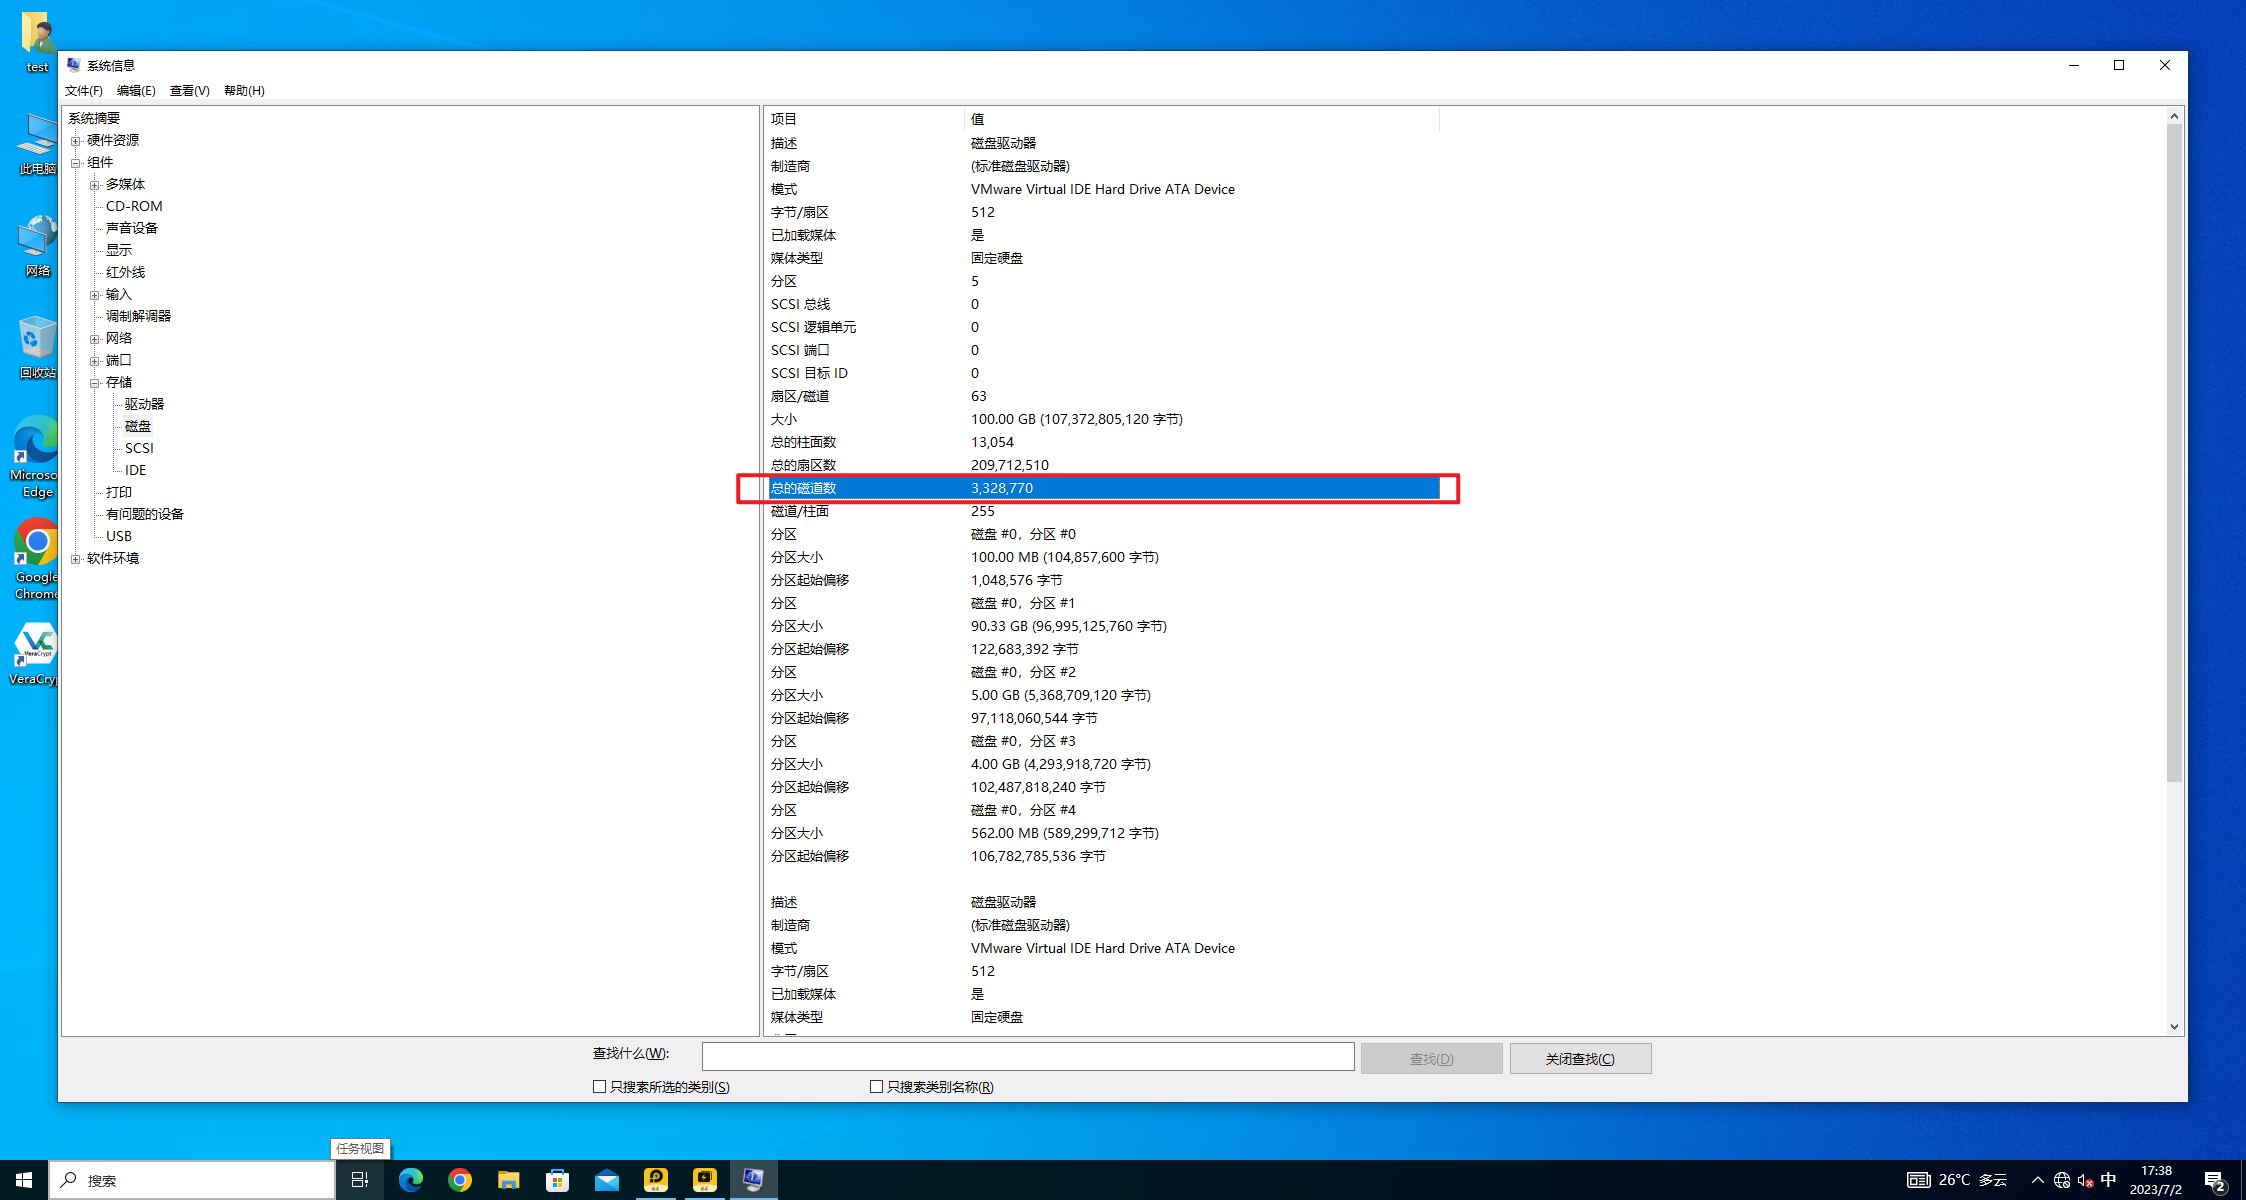Viewport: 2246px width, 1200px height.
Task: Launch Google Chrome from the taskbar
Action: click(x=459, y=1179)
